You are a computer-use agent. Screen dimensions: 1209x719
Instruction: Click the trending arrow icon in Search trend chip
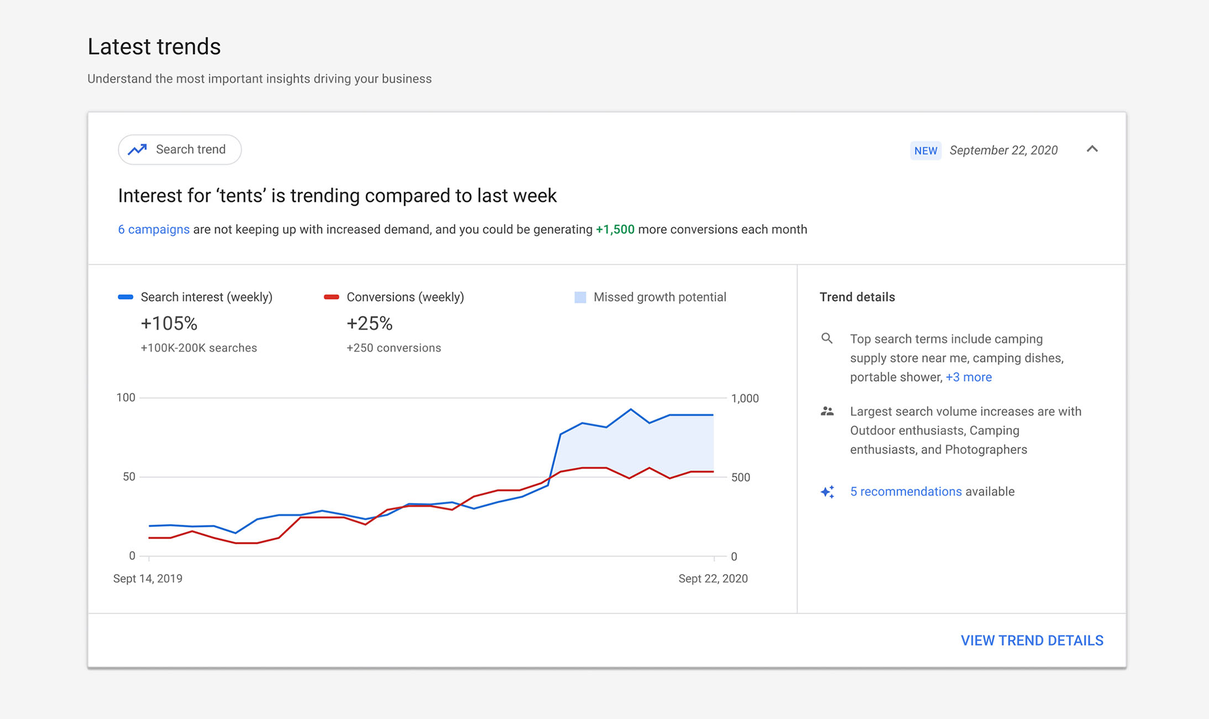point(137,150)
